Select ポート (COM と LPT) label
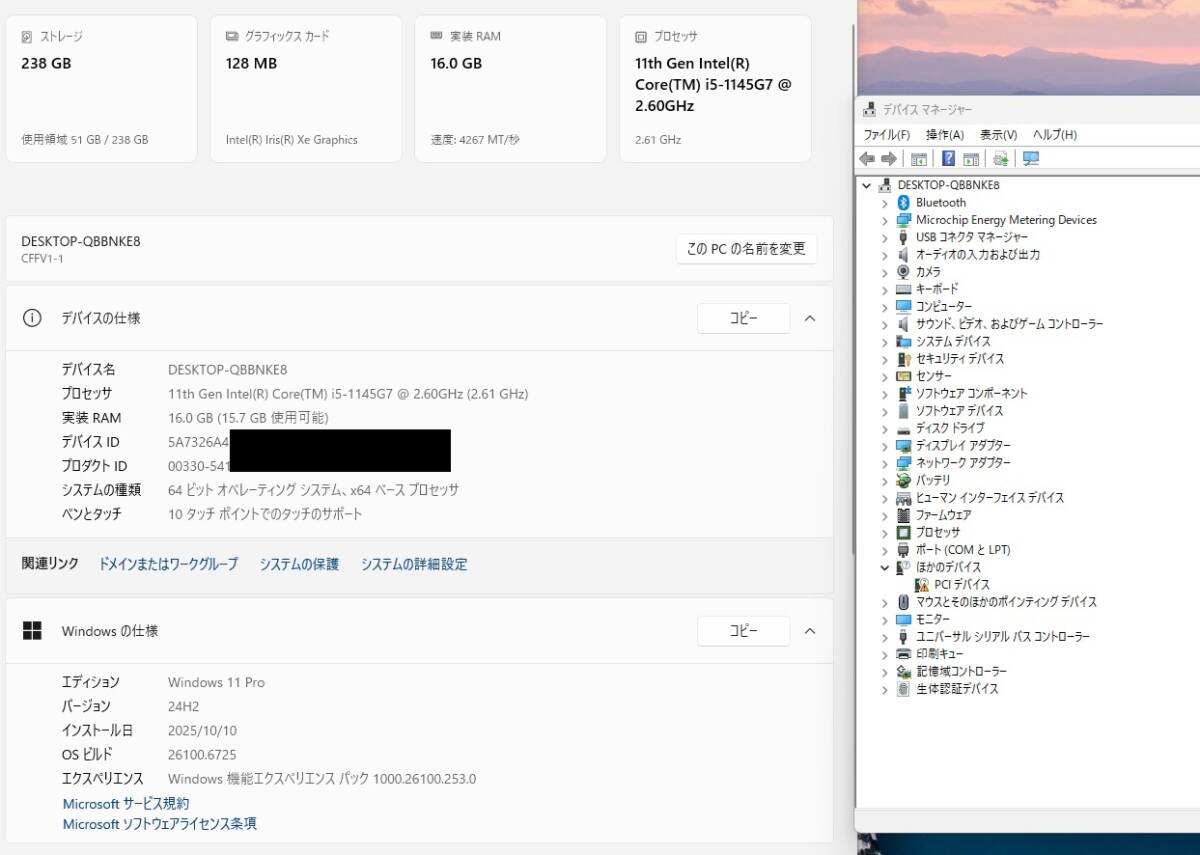The width and height of the screenshot is (1200, 855). pyautogui.click(x=963, y=550)
